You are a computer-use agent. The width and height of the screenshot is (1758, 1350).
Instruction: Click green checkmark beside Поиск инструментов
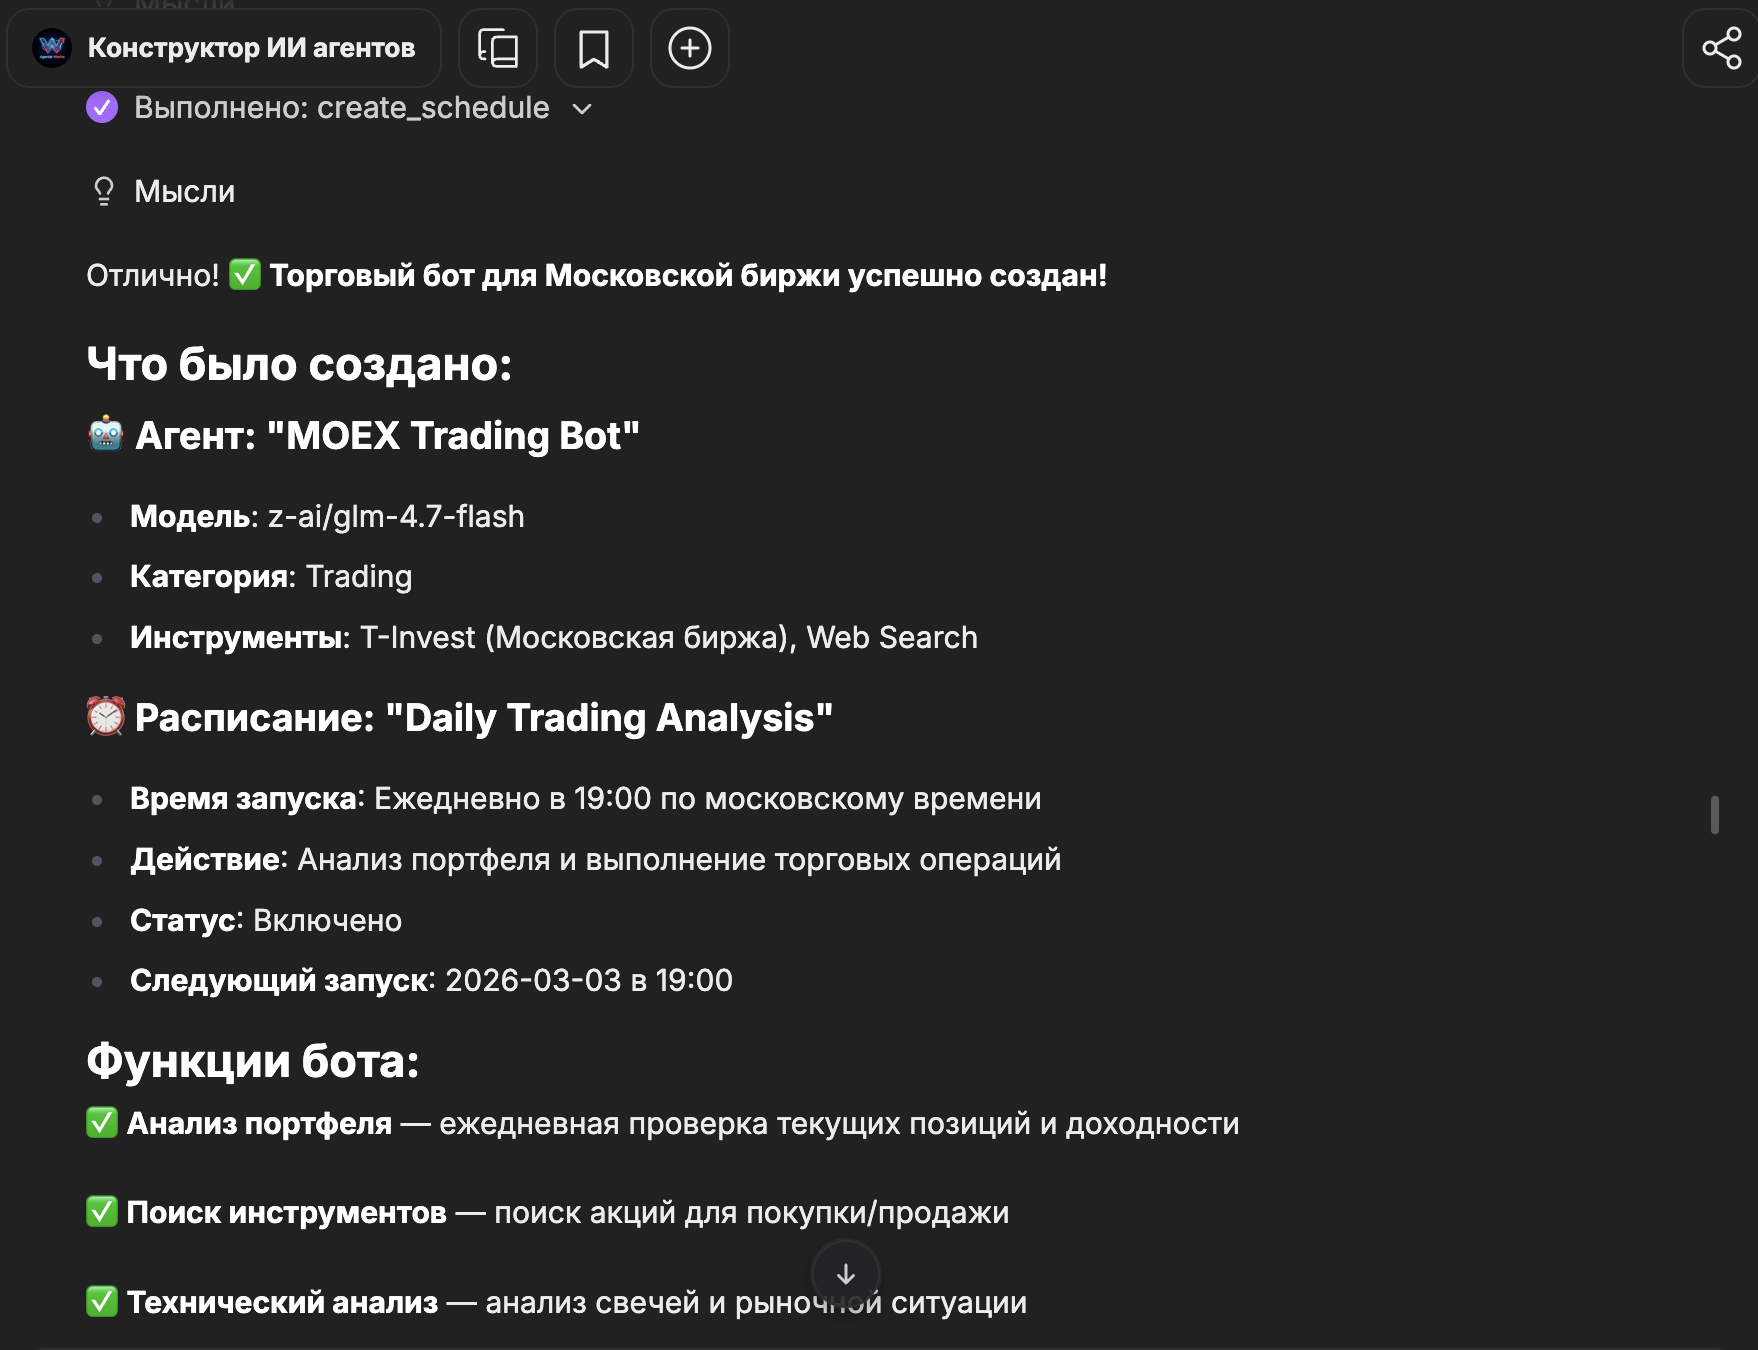click(x=102, y=1212)
